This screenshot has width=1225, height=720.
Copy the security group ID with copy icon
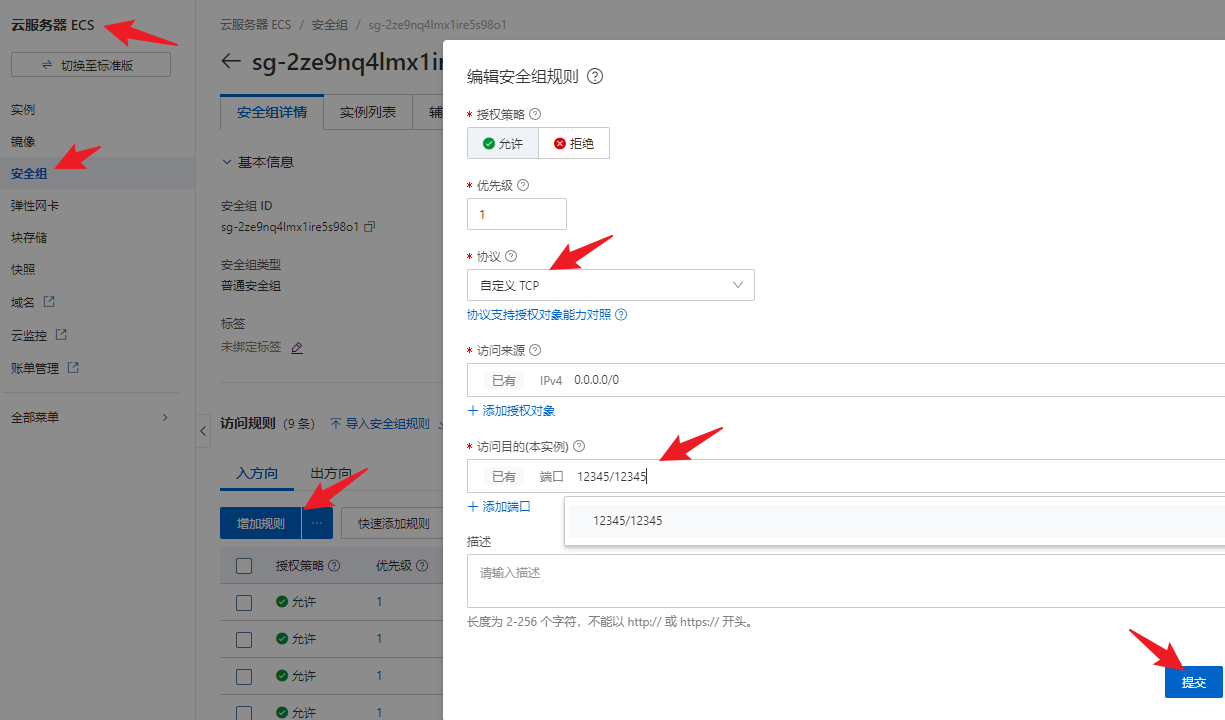(x=370, y=227)
